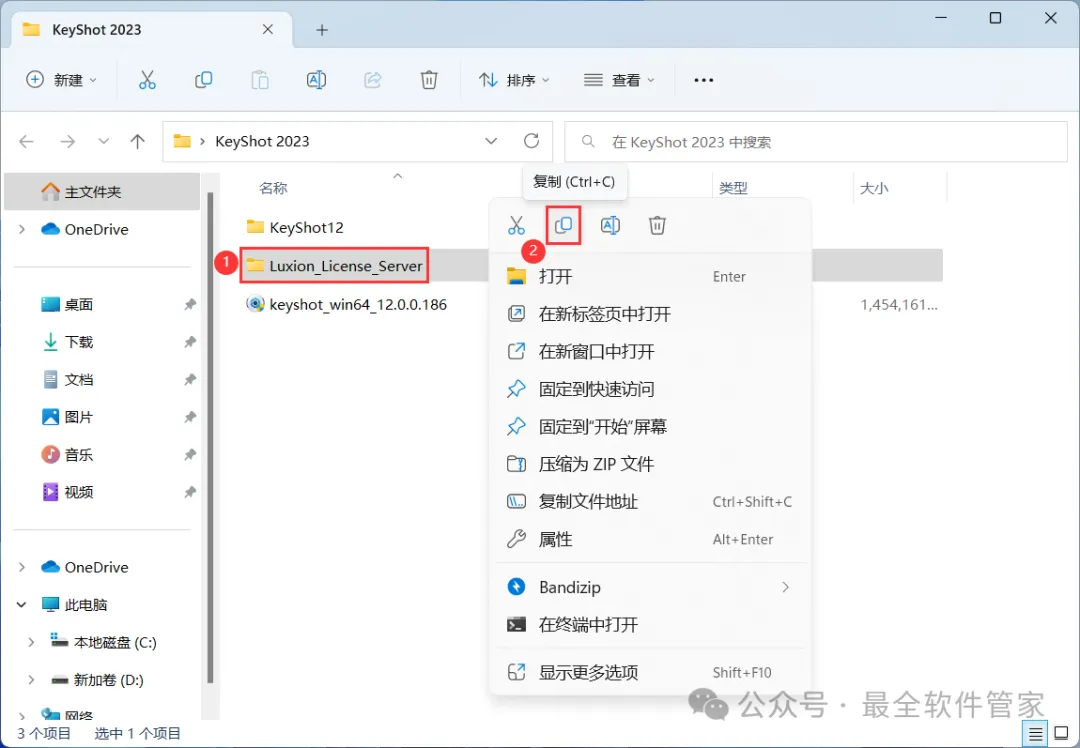Screen dimensions: 1080x748
Task: Open recent locations dropdown arrow
Action: pyautogui.click(x=103, y=142)
